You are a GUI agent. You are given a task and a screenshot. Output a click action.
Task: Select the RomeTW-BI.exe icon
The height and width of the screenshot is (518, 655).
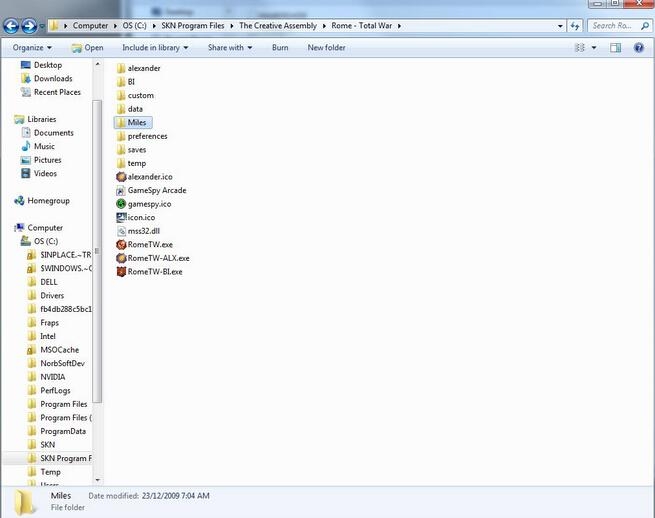click(121, 272)
